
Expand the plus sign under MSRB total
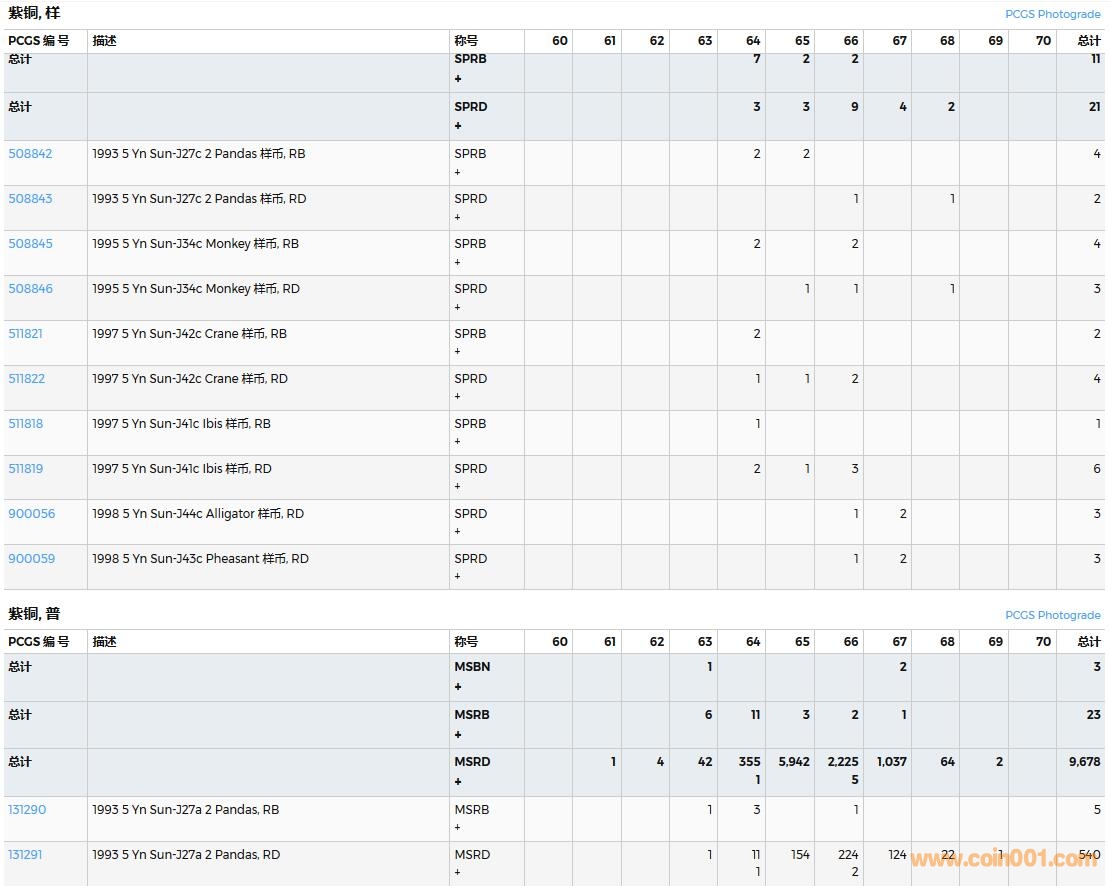tap(458, 735)
